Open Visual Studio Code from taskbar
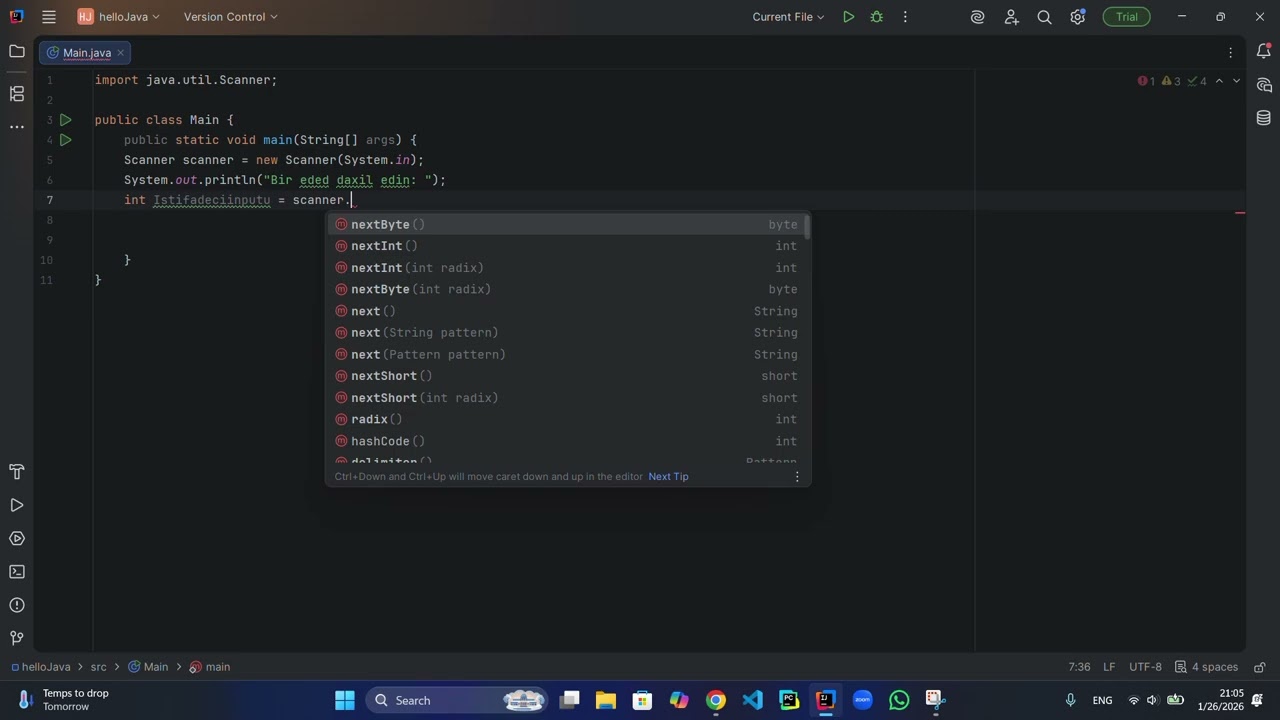Screen dimensions: 1280x720 [752, 700]
